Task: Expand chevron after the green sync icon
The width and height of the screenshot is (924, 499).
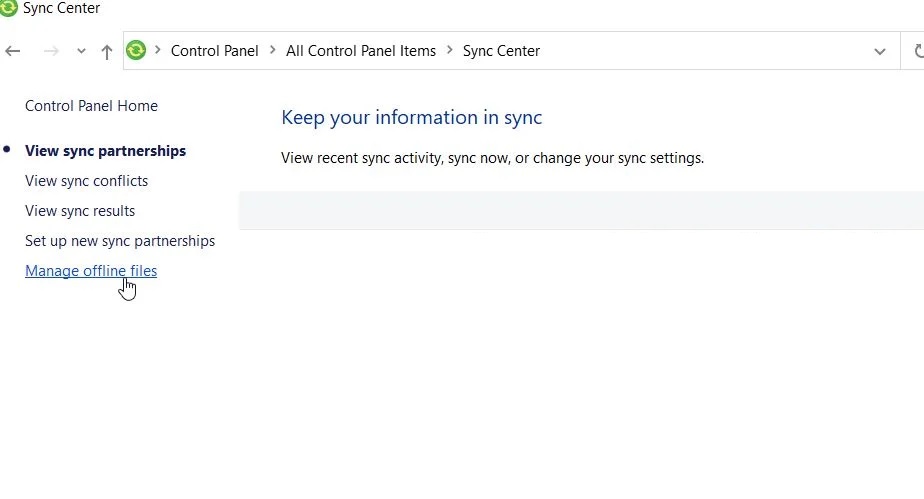Action: [158, 50]
